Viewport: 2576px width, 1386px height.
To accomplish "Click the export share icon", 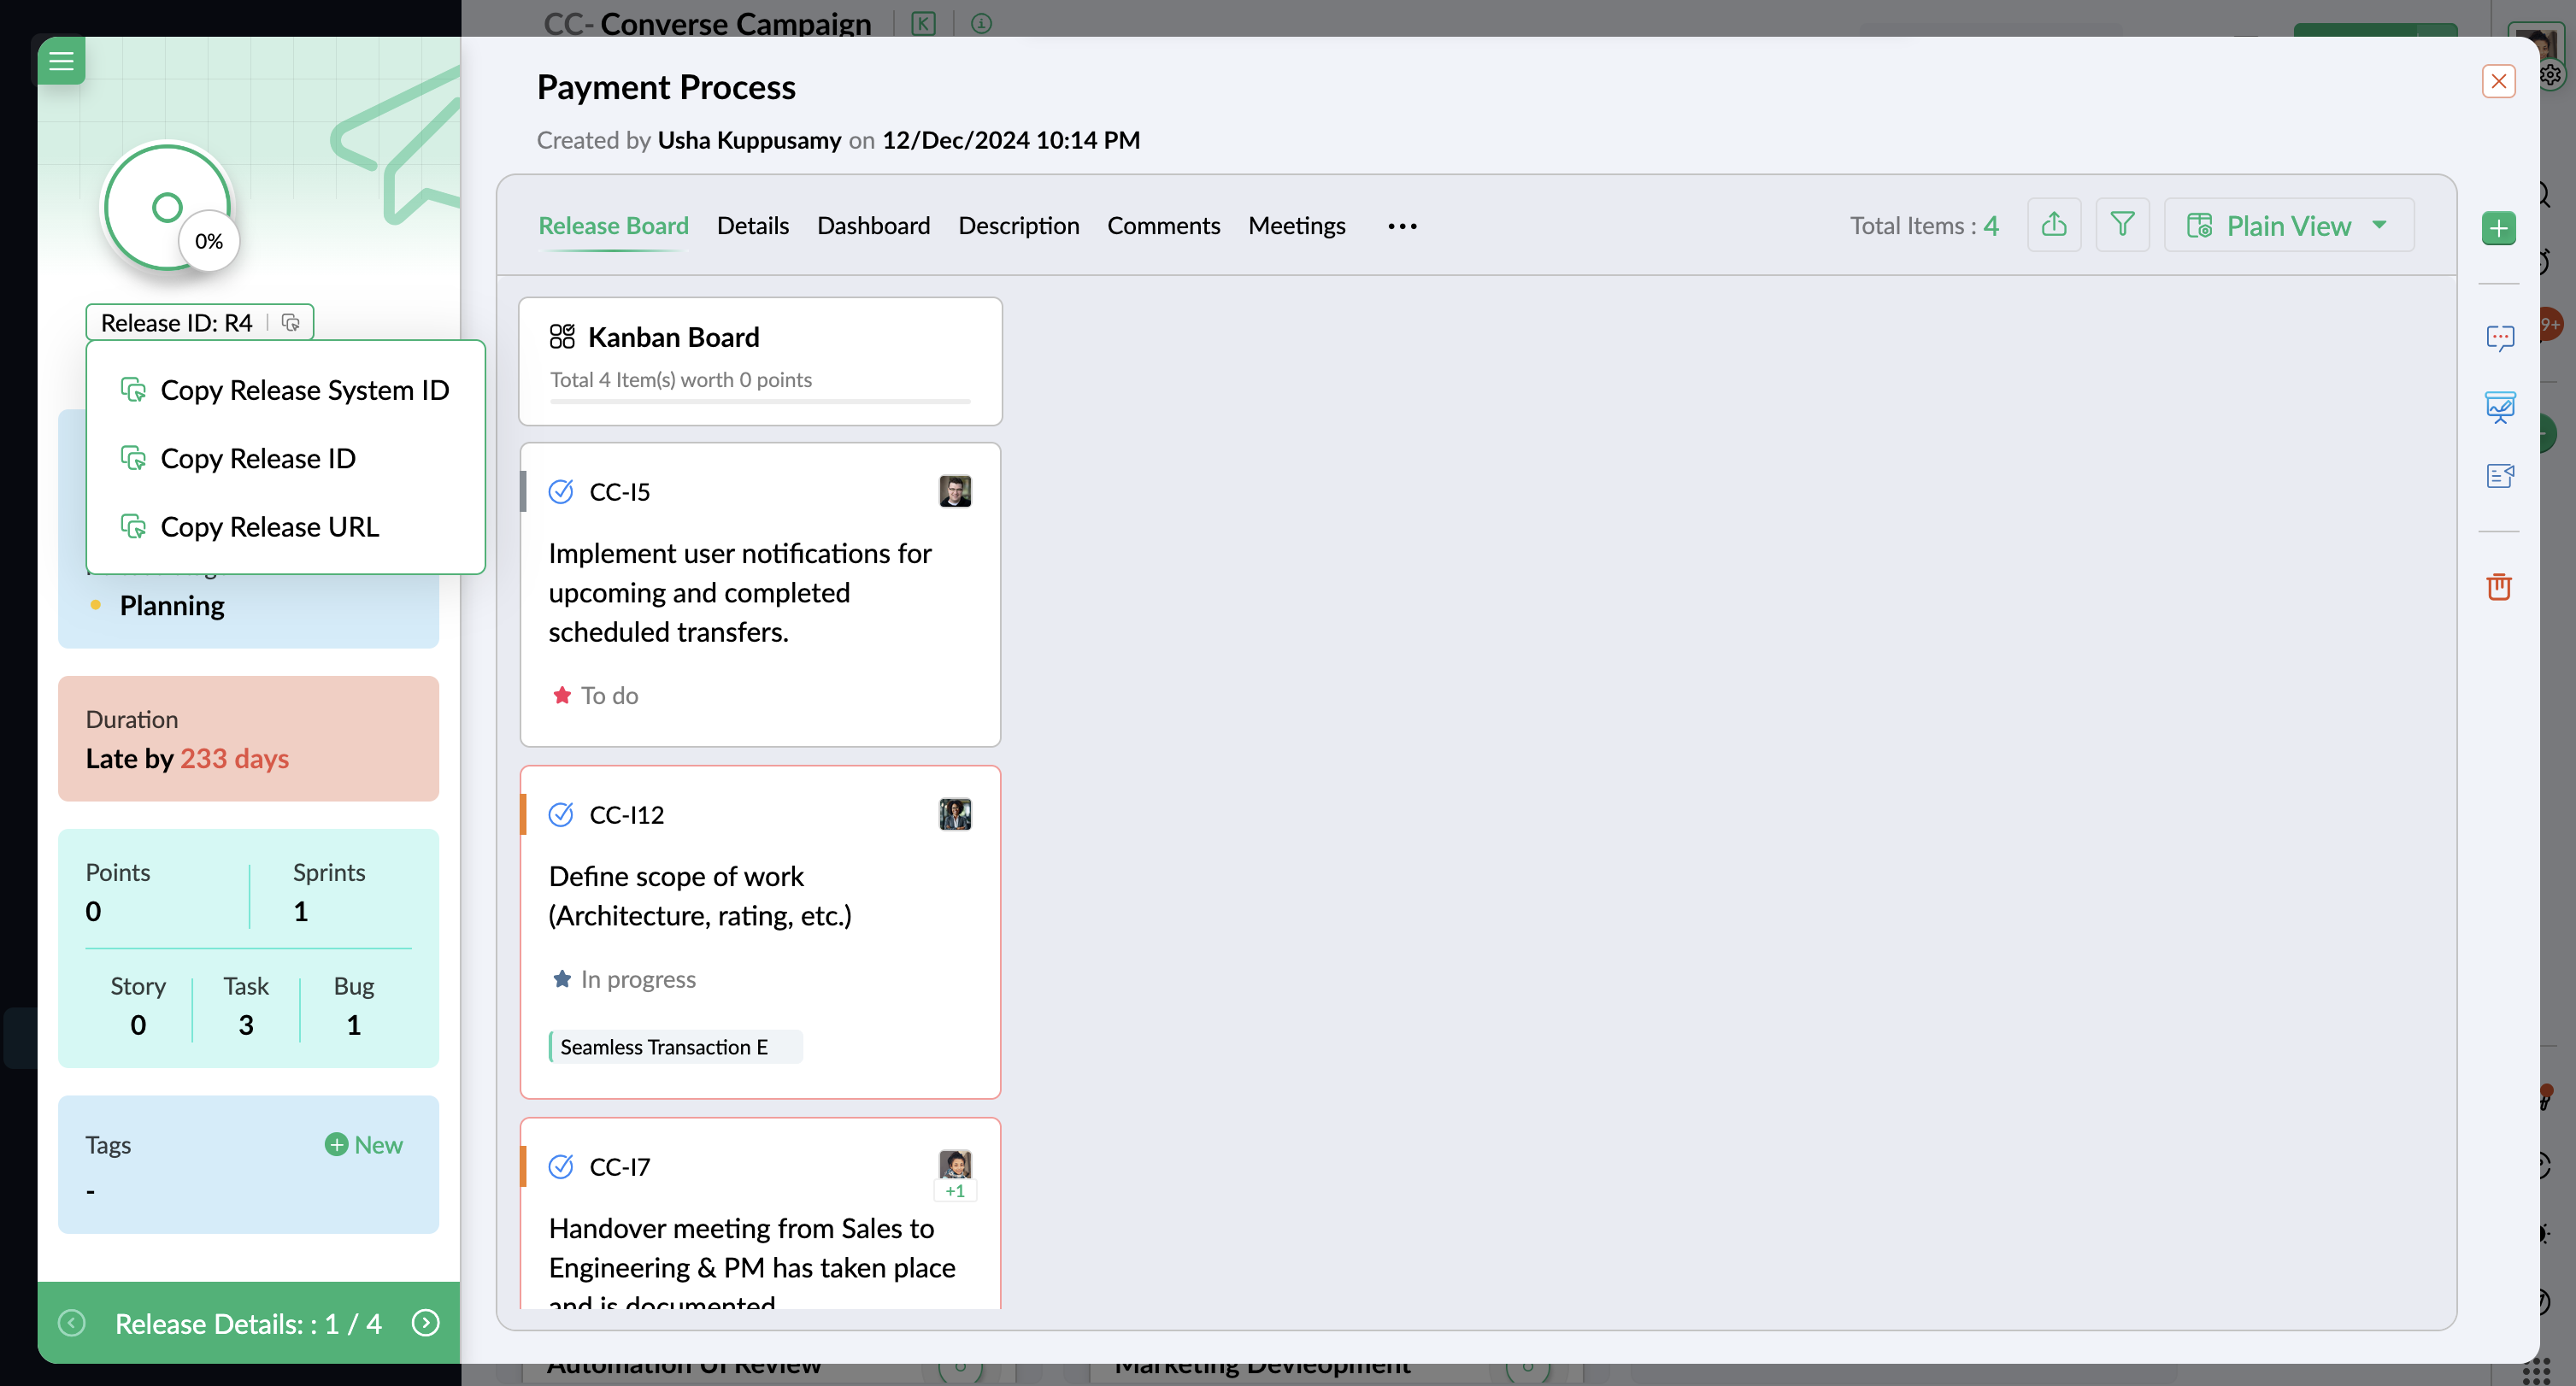I will coord(2053,225).
